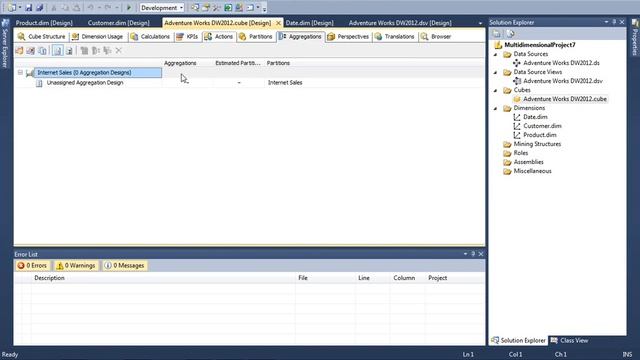The height and width of the screenshot is (360, 640).
Task: Open the Browser tab
Action: (436, 37)
